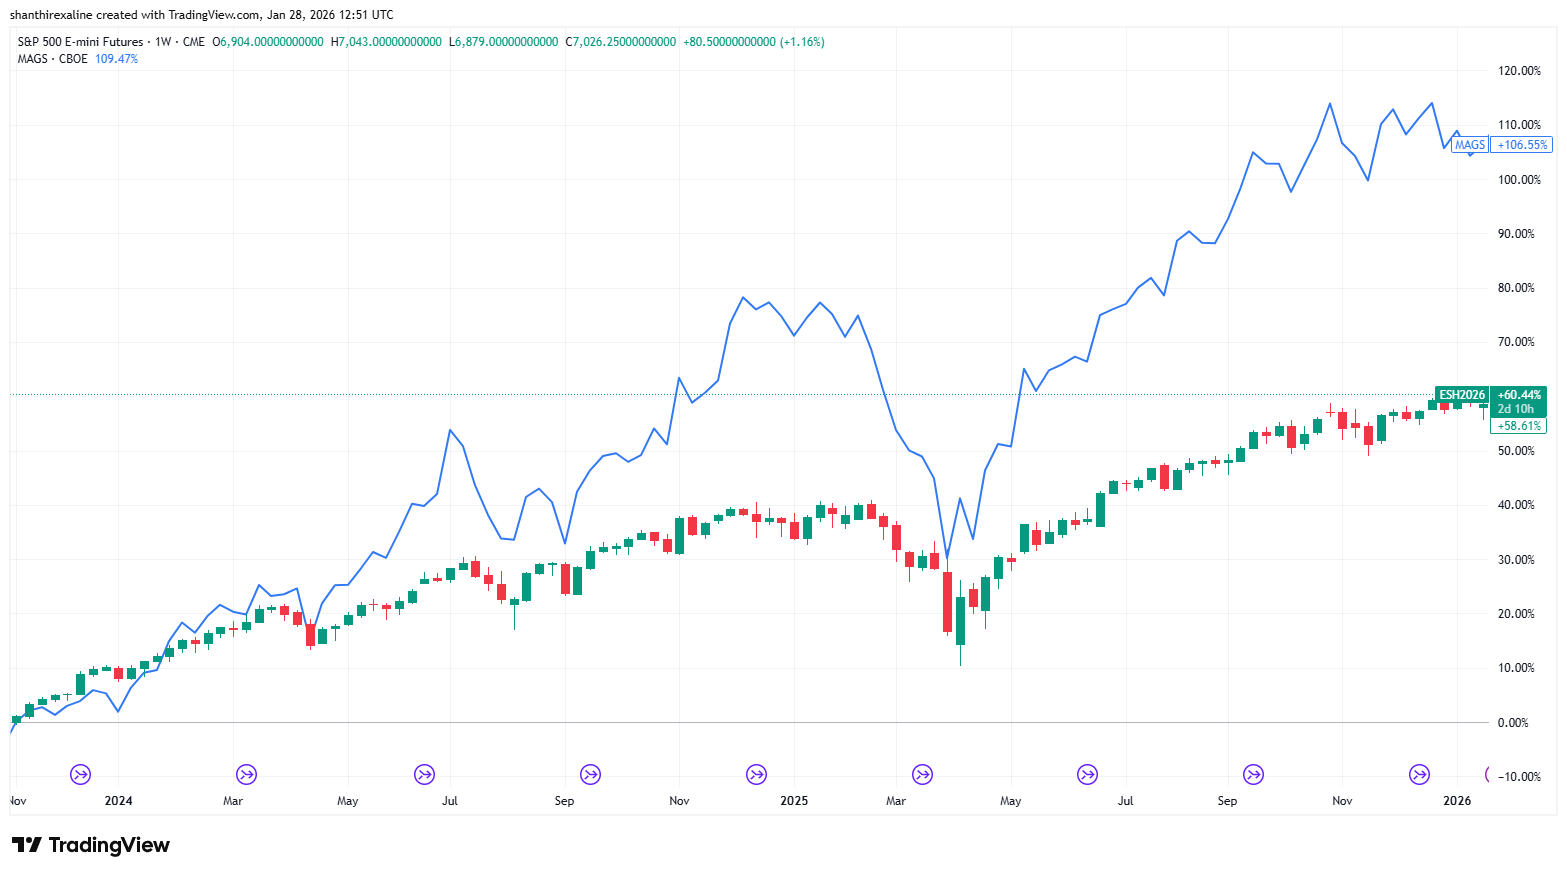Select the S&P 500 E-mini Futures legend title
Screen dimensions: 1567x875
(81, 42)
